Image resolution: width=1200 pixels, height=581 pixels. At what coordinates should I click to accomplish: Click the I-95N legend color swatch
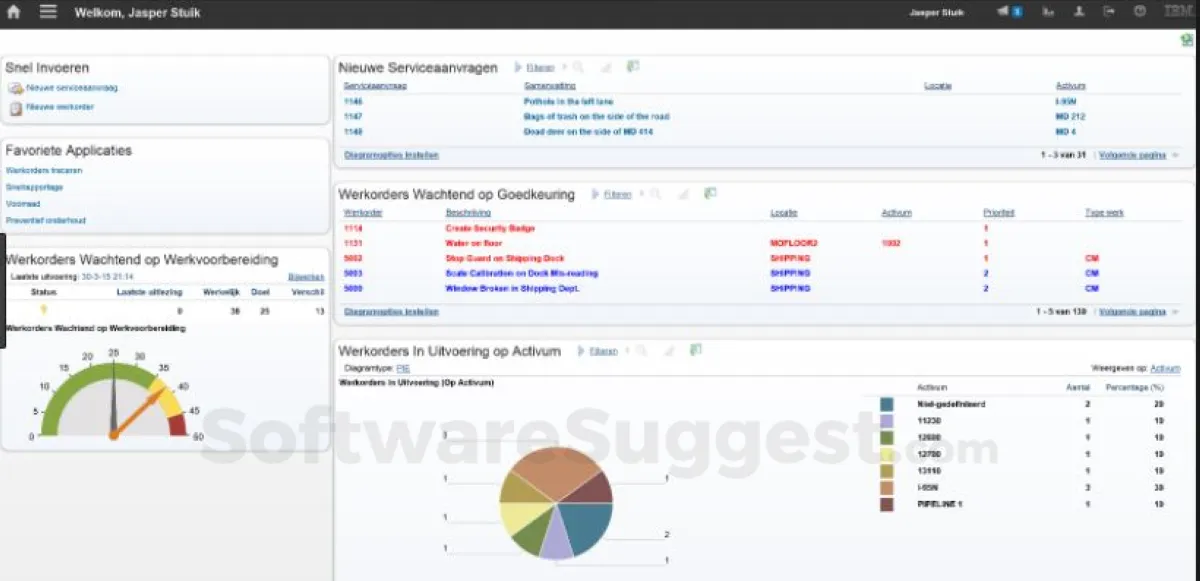(887, 487)
